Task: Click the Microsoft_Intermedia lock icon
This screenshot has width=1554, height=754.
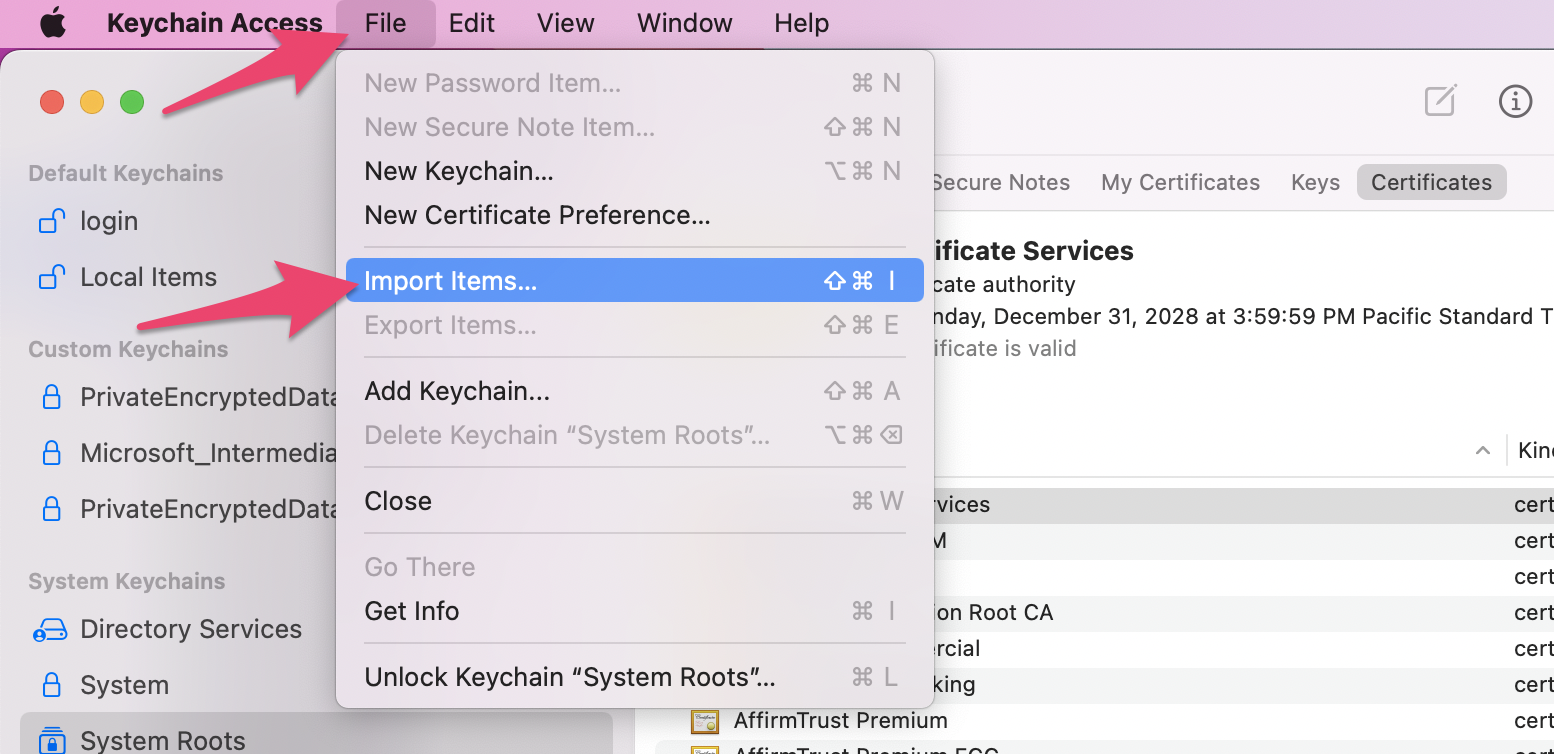Action: click(x=51, y=453)
